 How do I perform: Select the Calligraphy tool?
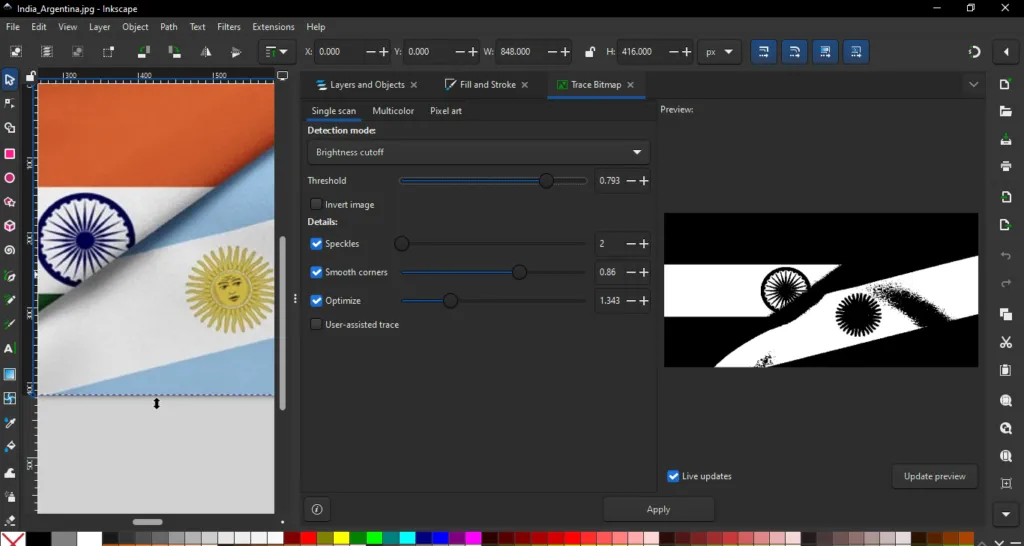click(10, 324)
